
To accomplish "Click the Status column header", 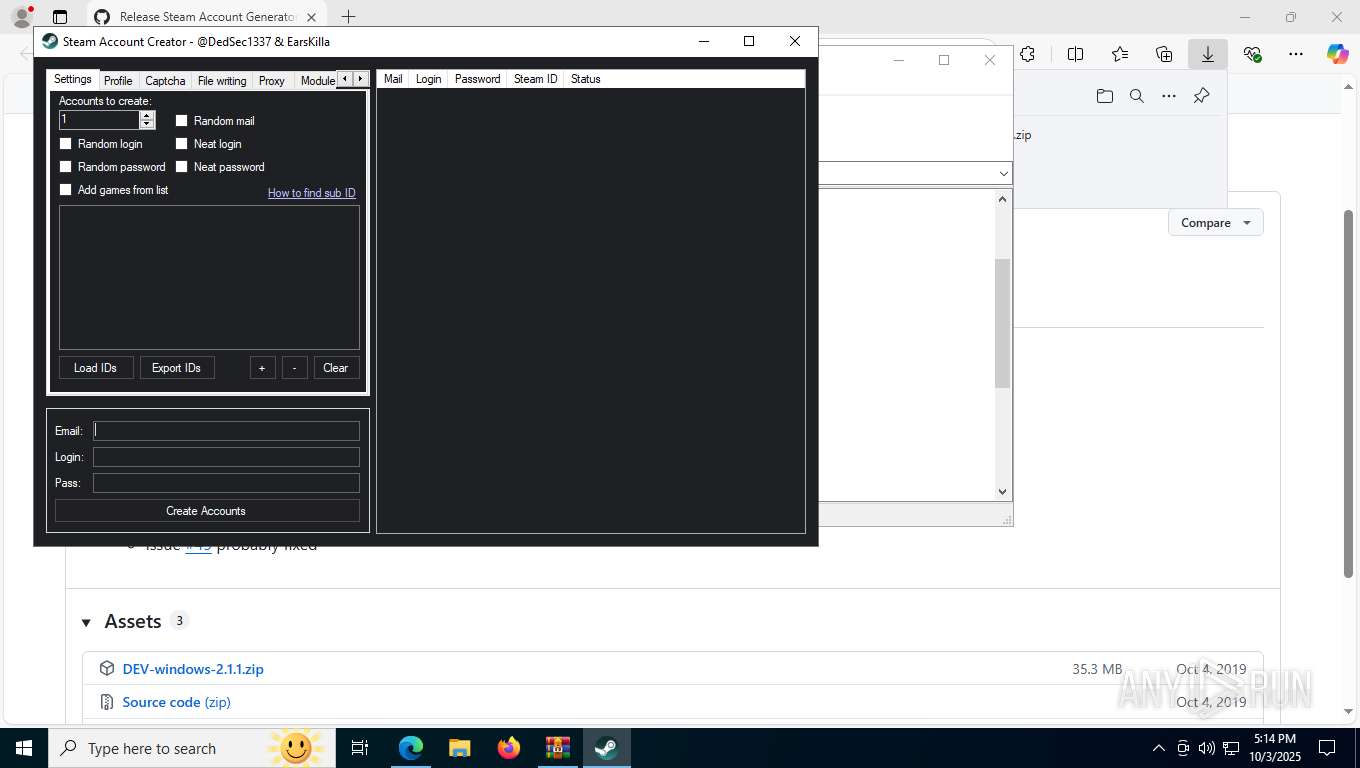I will 586,79.
